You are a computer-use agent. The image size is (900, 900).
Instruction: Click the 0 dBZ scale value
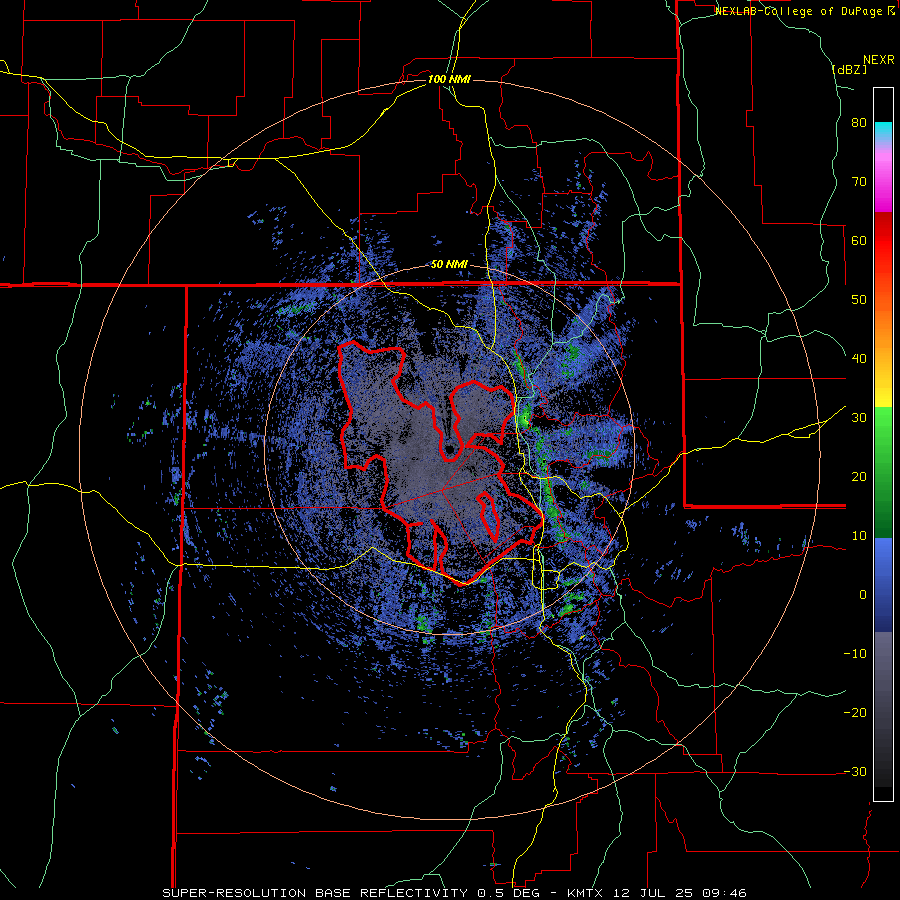coord(863,595)
